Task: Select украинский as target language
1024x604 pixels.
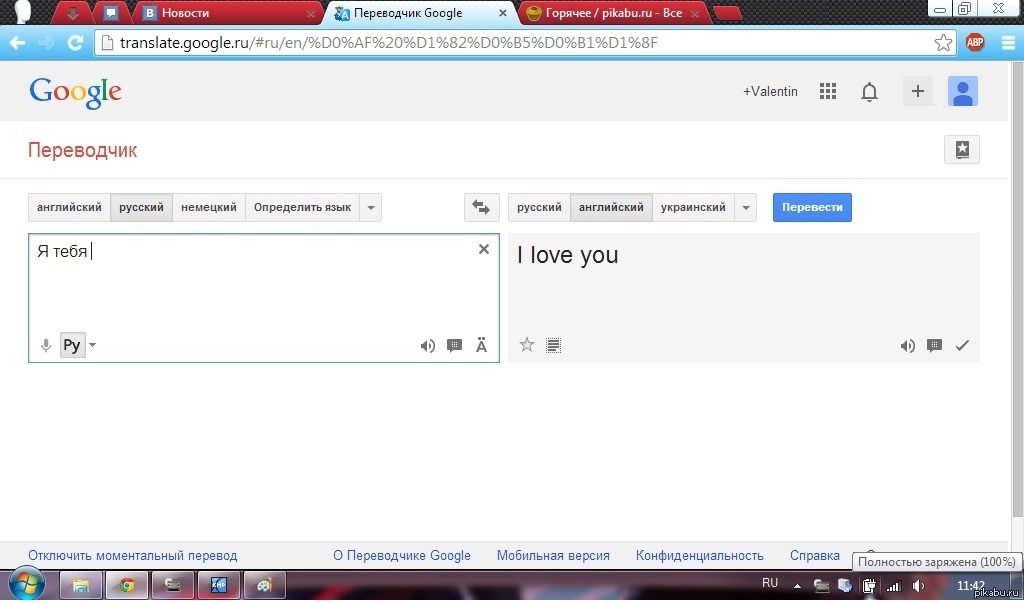Action: 694,208
